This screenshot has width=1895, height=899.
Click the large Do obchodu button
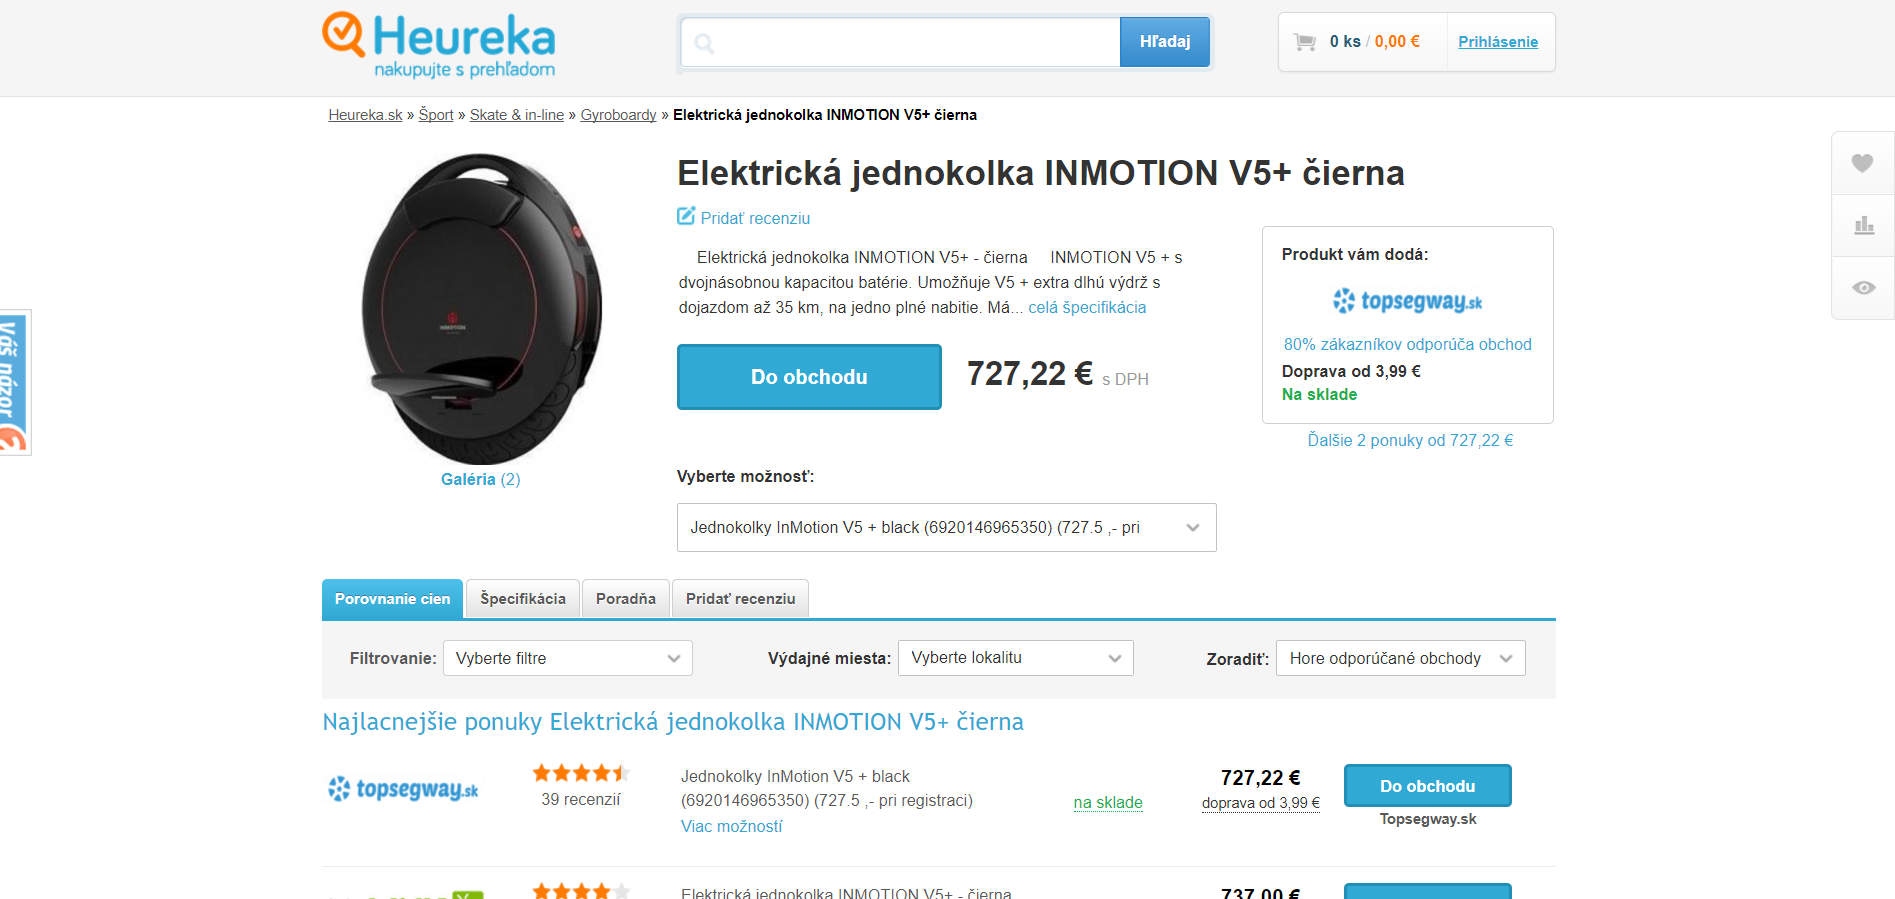point(809,377)
